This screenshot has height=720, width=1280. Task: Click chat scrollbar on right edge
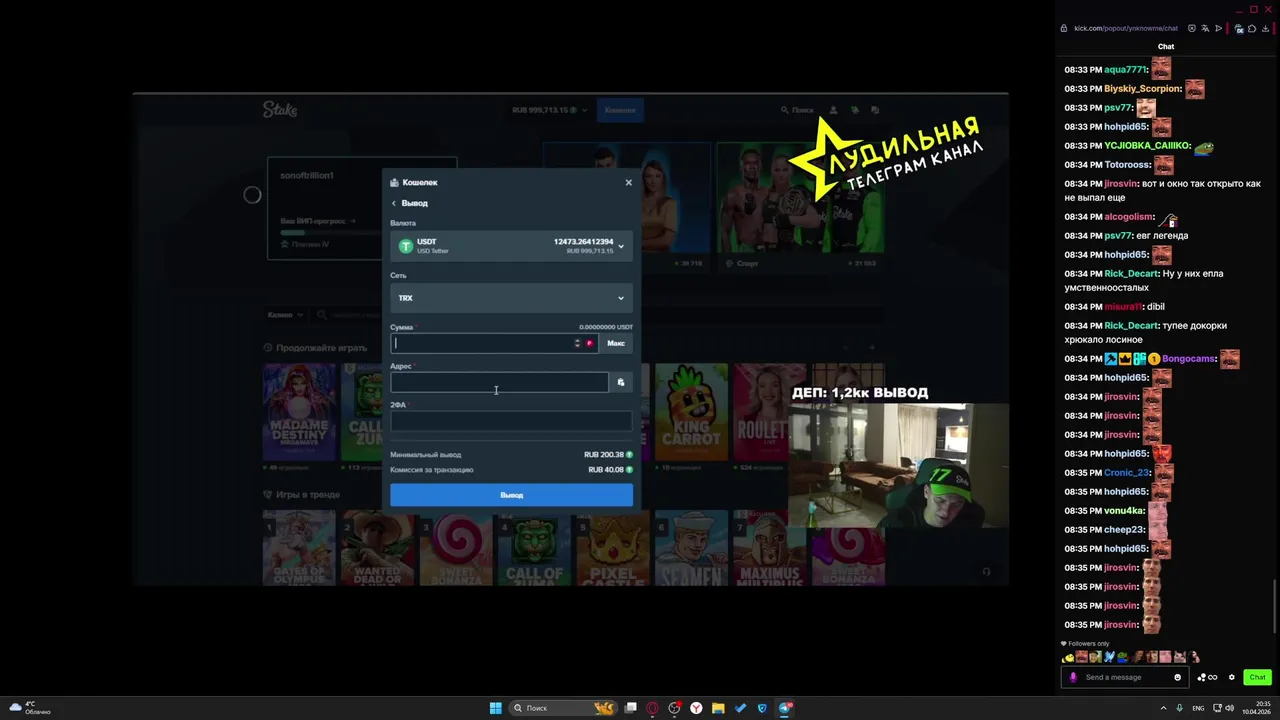pyautogui.click(x=1274, y=606)
